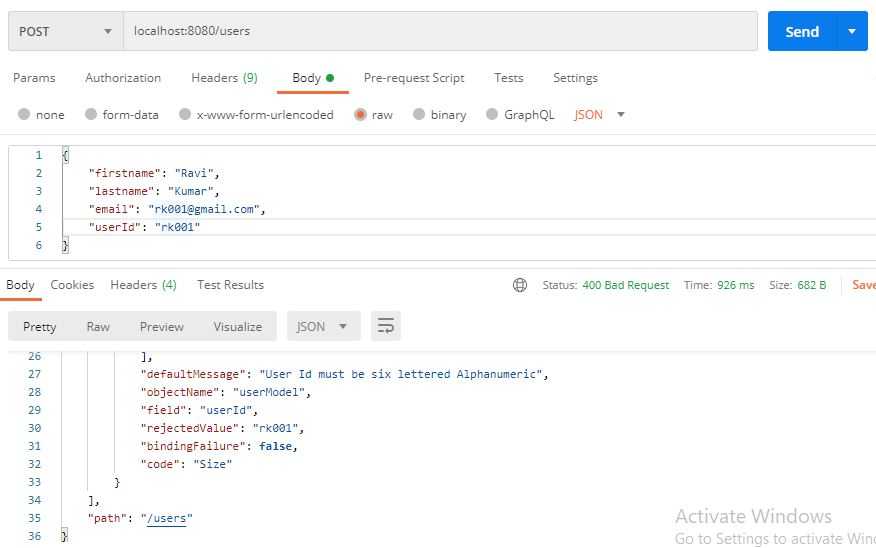Click the "field": "userId" response line

[x=199, y=410]
